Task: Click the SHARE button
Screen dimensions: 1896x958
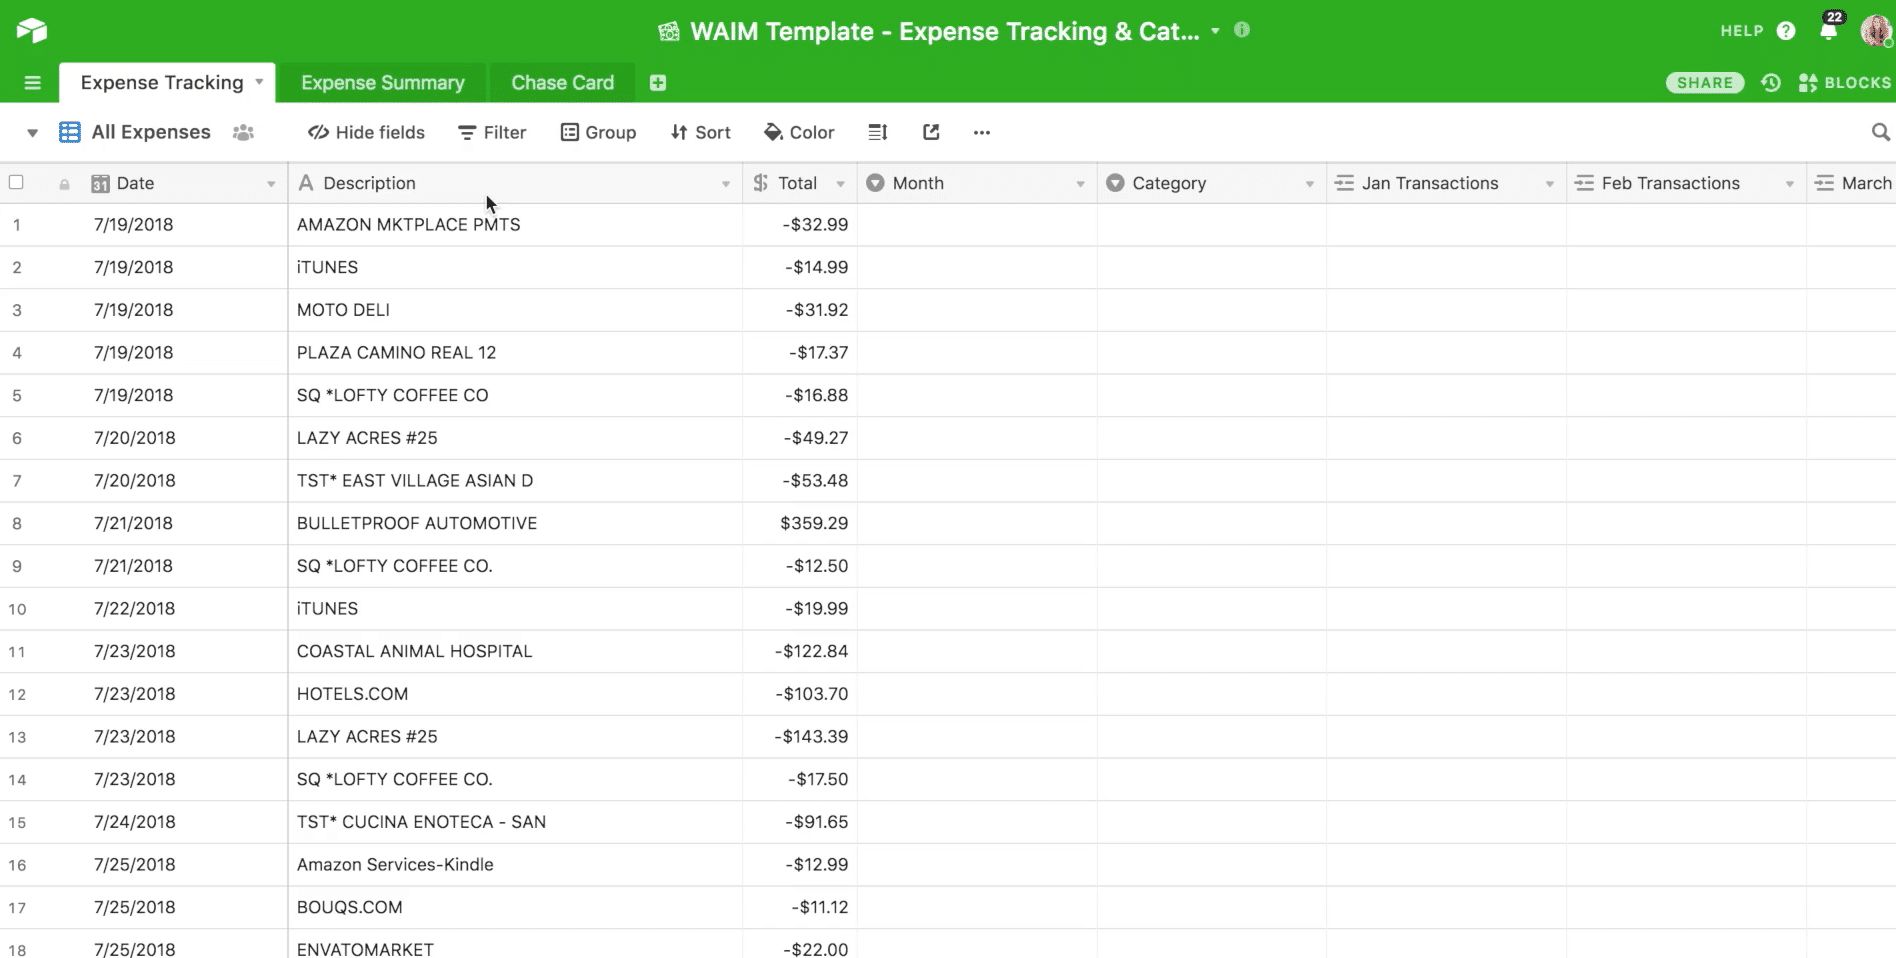Action: click(x=1704, y=83)
